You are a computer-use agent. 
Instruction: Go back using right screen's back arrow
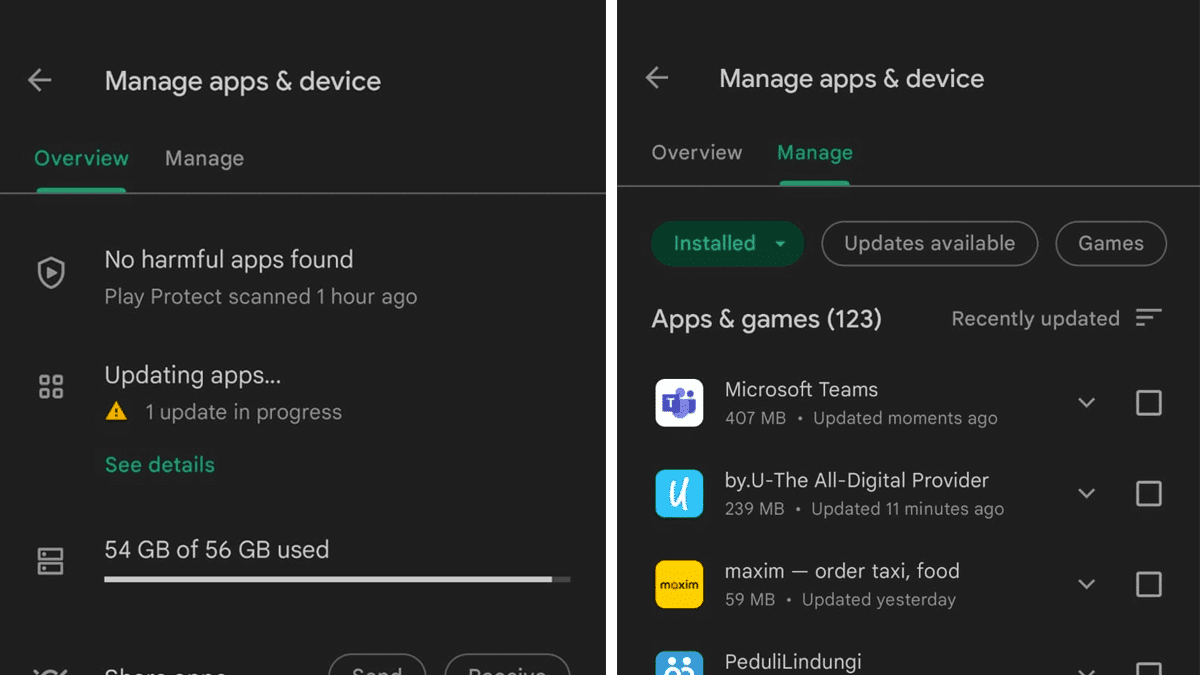click(657, 78)
